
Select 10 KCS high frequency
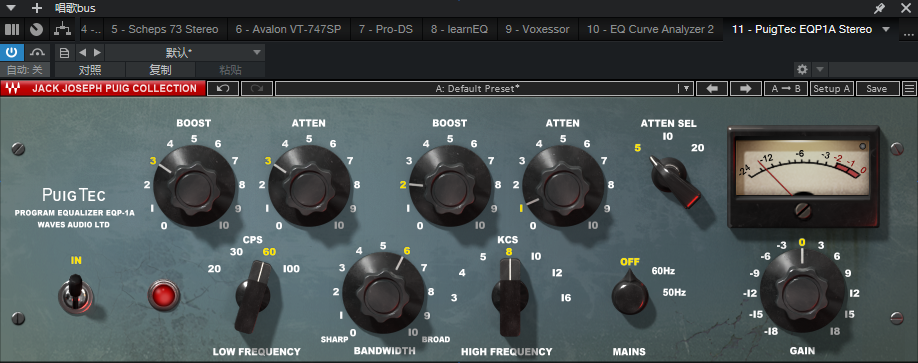click(x=536, y=256)
